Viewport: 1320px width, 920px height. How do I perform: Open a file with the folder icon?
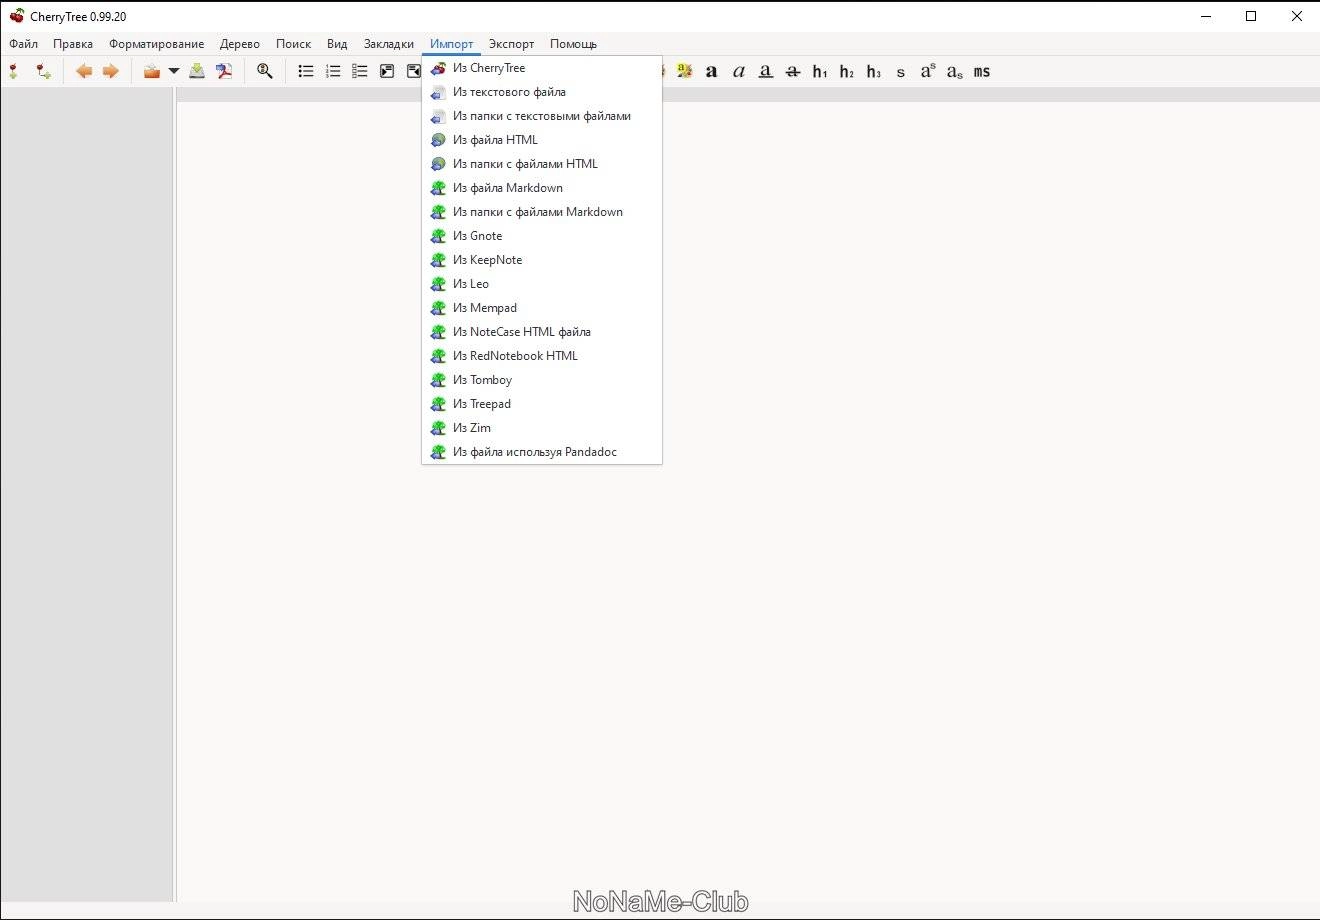tap(152, 71)
